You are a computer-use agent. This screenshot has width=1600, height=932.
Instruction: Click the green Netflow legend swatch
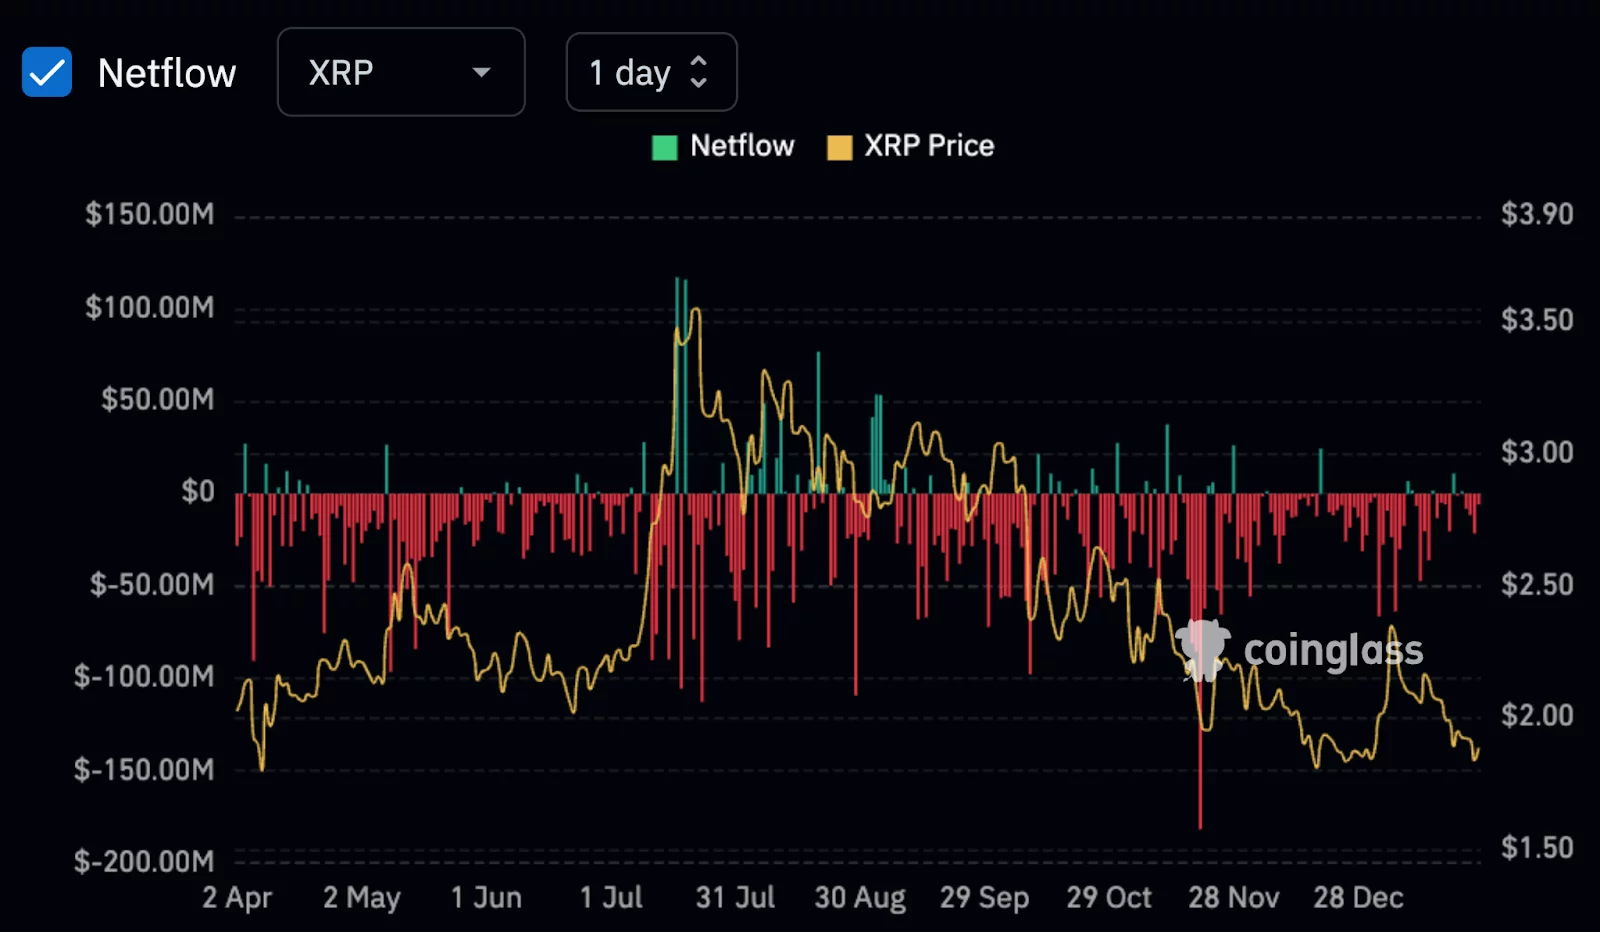[664, 146]
